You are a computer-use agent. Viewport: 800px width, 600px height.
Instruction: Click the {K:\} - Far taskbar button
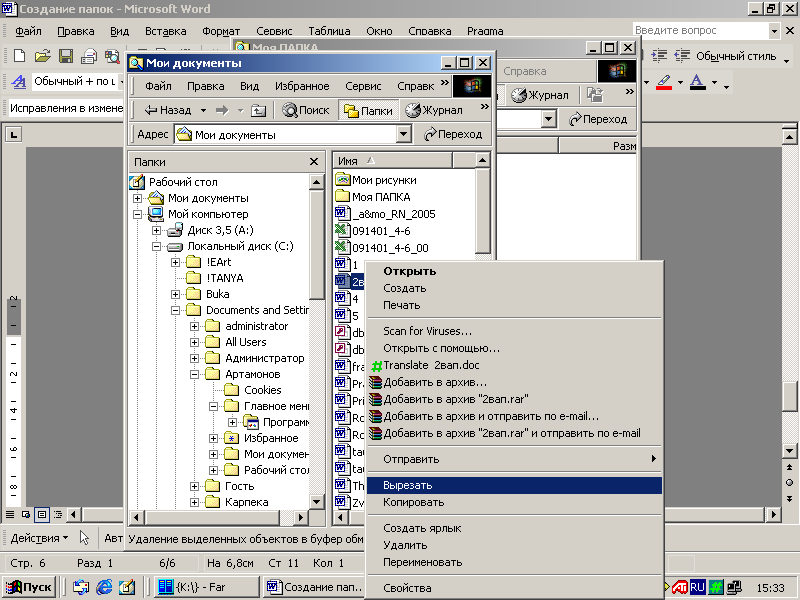[x=206, y=587]
